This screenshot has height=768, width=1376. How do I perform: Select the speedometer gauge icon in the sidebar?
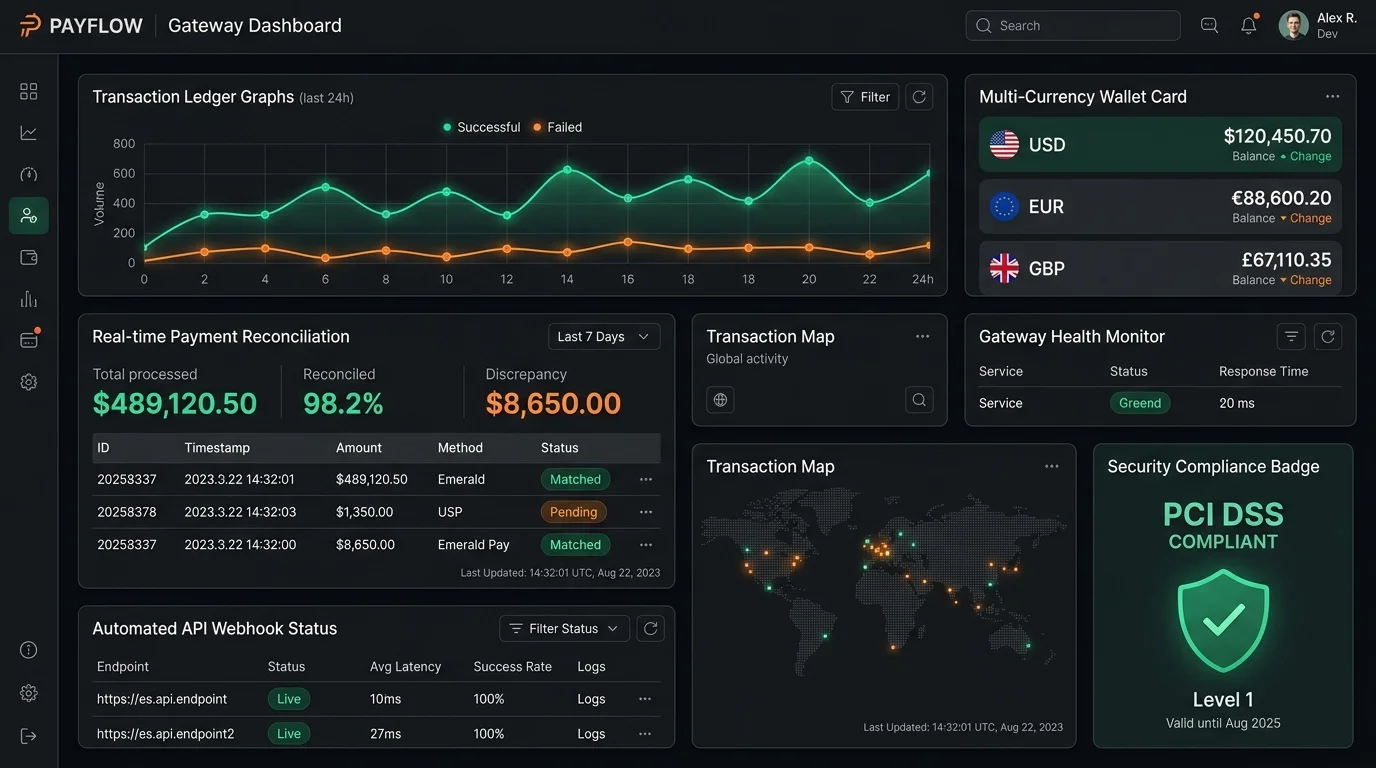(29, 174)
